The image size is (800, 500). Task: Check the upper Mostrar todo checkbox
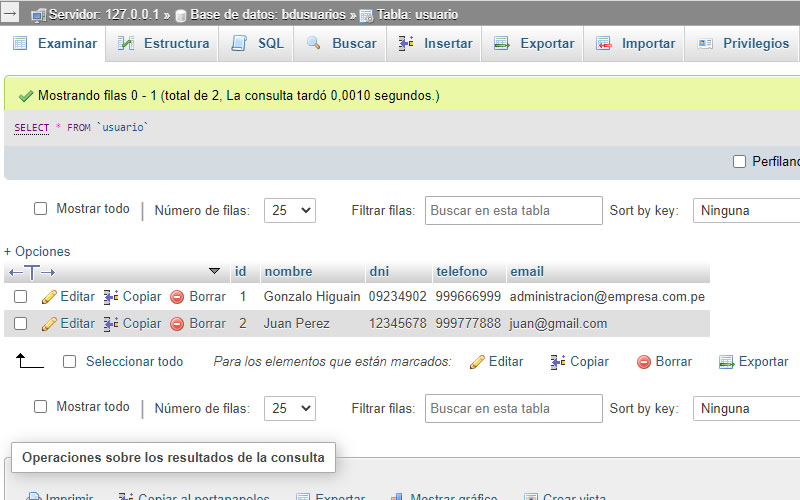tap(40, 209)
